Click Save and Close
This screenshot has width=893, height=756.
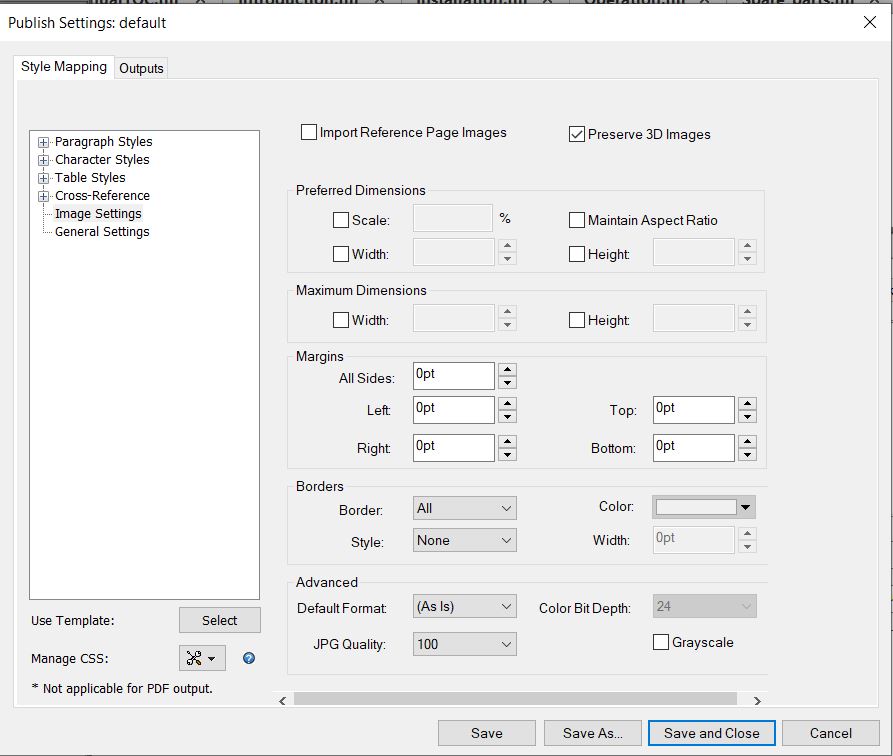pos(711,733)
